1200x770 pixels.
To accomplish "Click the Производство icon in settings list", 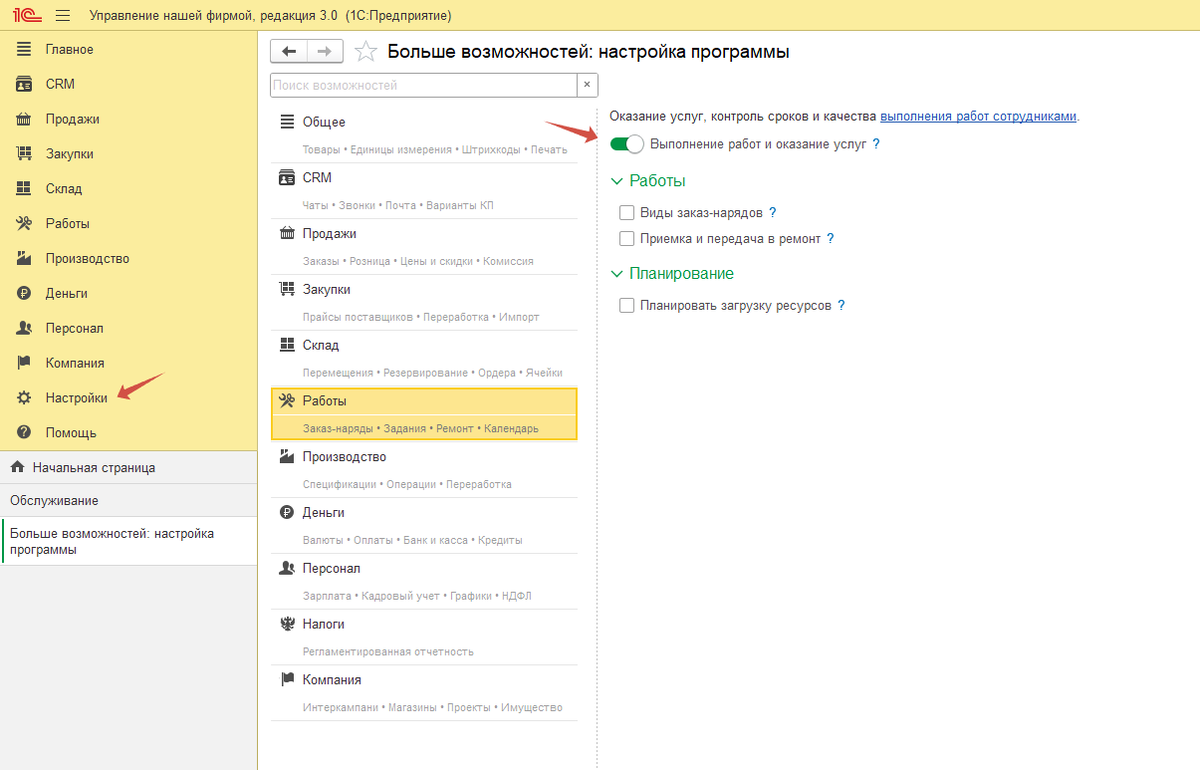I will [x=287, y=457].
